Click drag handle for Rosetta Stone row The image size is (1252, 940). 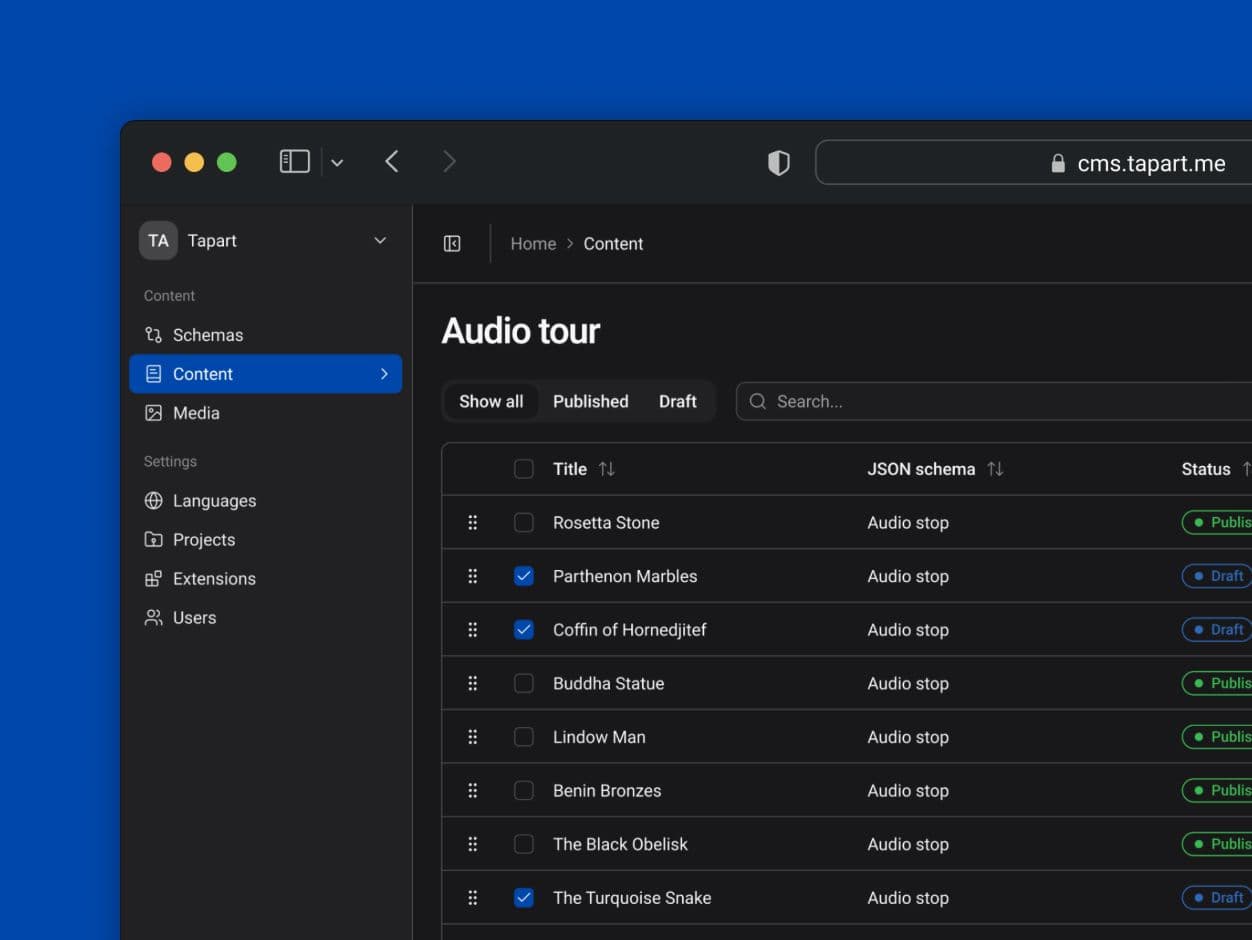click(473, 522)
